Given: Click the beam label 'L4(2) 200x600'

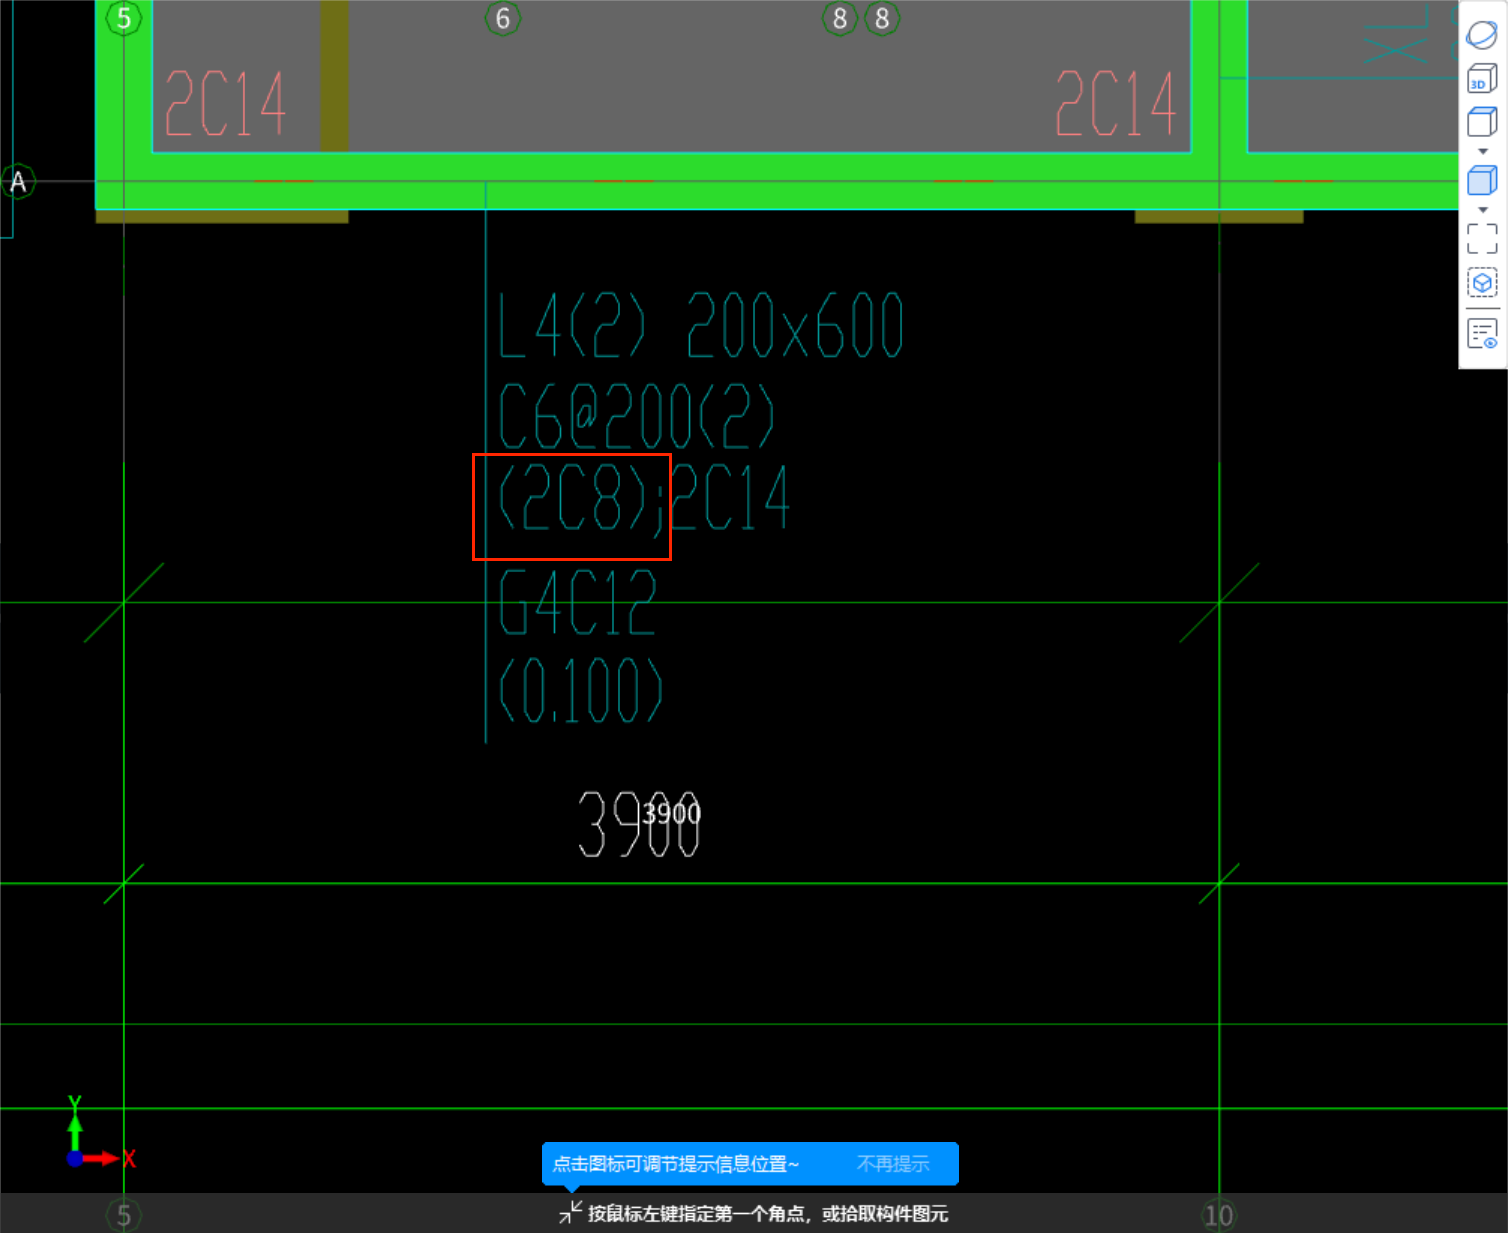Looking at the screenshot, I should click(x=701, y=326).
